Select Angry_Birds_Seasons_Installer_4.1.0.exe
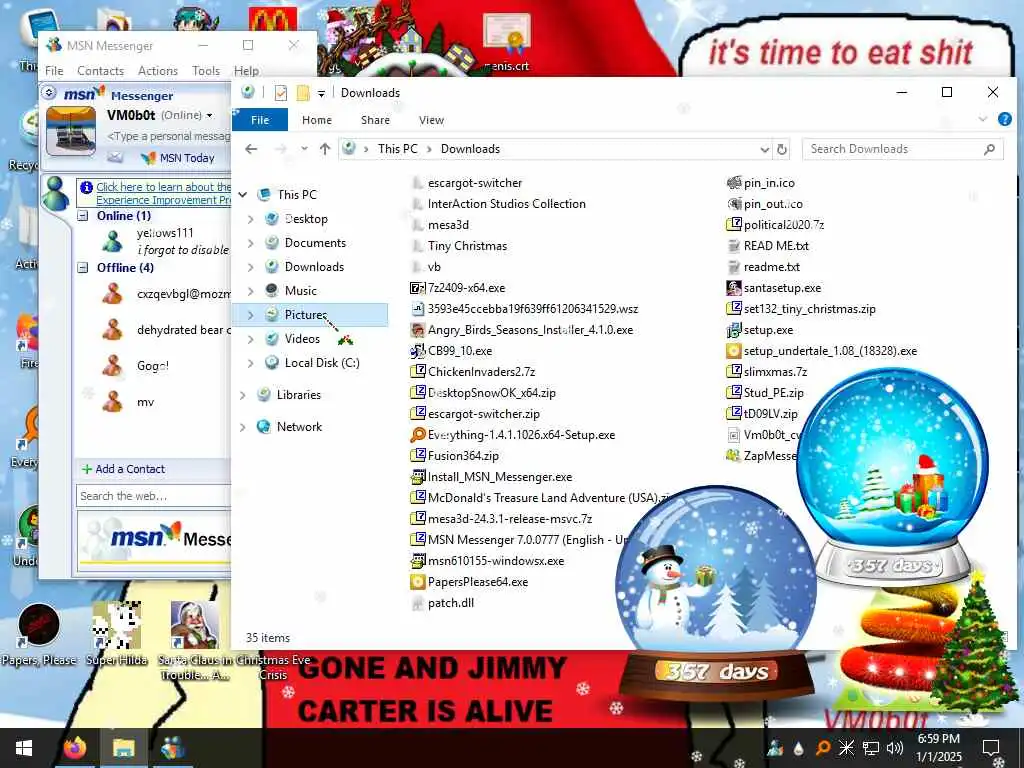 522,330
